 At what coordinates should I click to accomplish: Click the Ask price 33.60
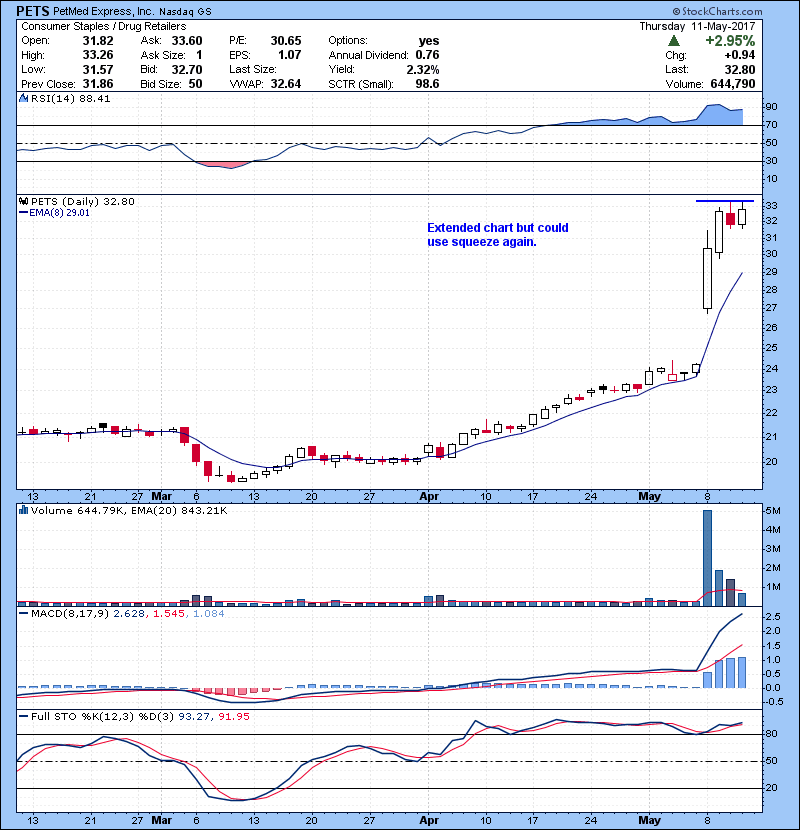click(187, 41)
